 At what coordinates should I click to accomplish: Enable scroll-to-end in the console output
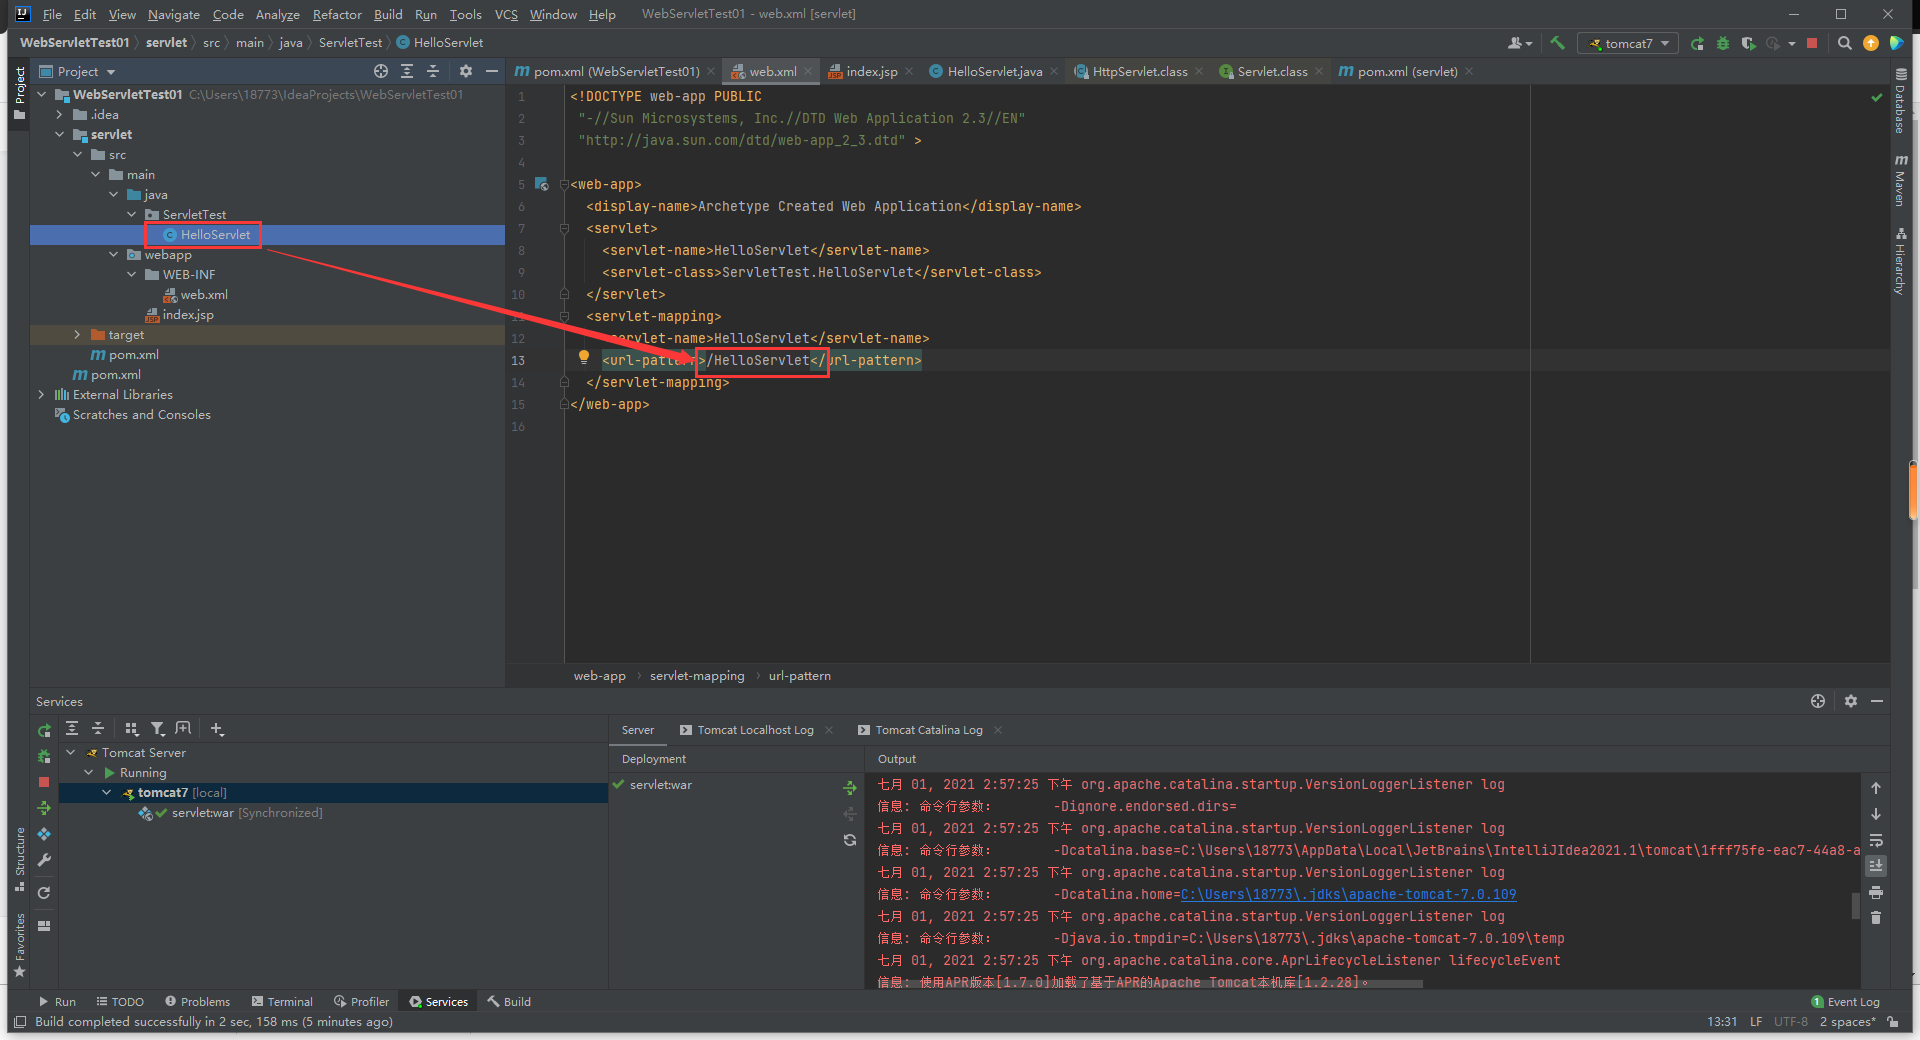point(1876,866)
